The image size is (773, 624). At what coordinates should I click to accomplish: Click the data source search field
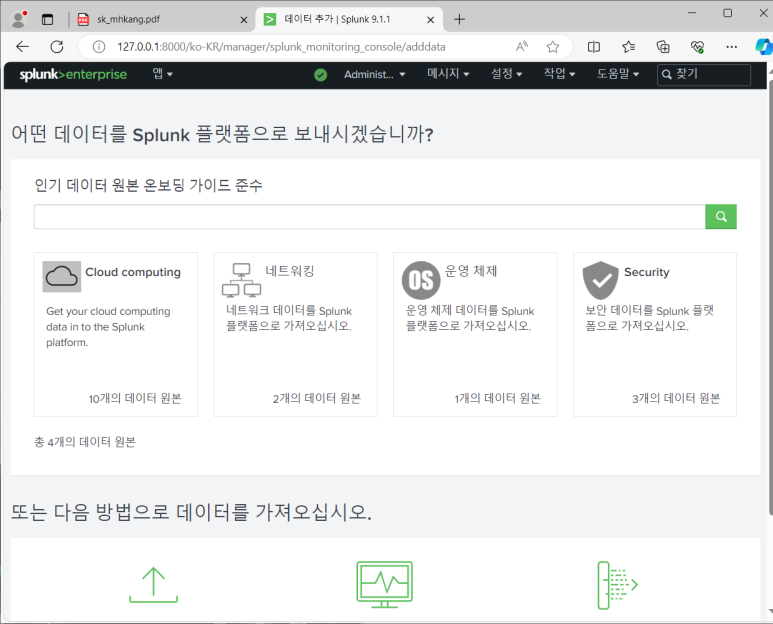point(369,216)
